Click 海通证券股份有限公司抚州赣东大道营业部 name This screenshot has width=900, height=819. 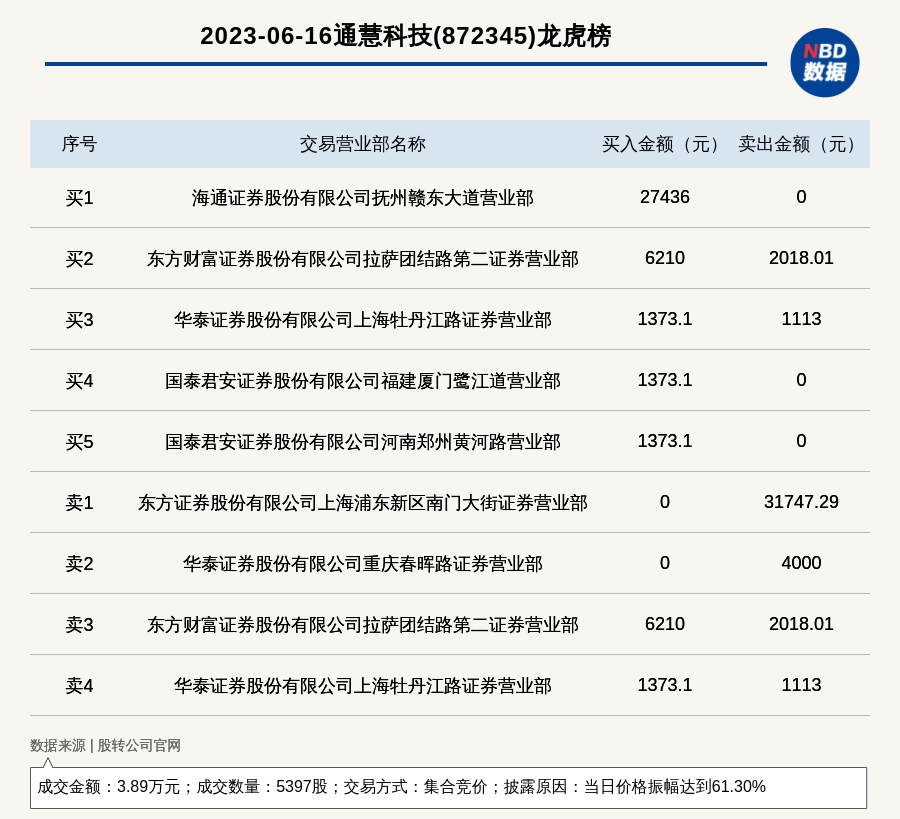[x=363, y=198]
